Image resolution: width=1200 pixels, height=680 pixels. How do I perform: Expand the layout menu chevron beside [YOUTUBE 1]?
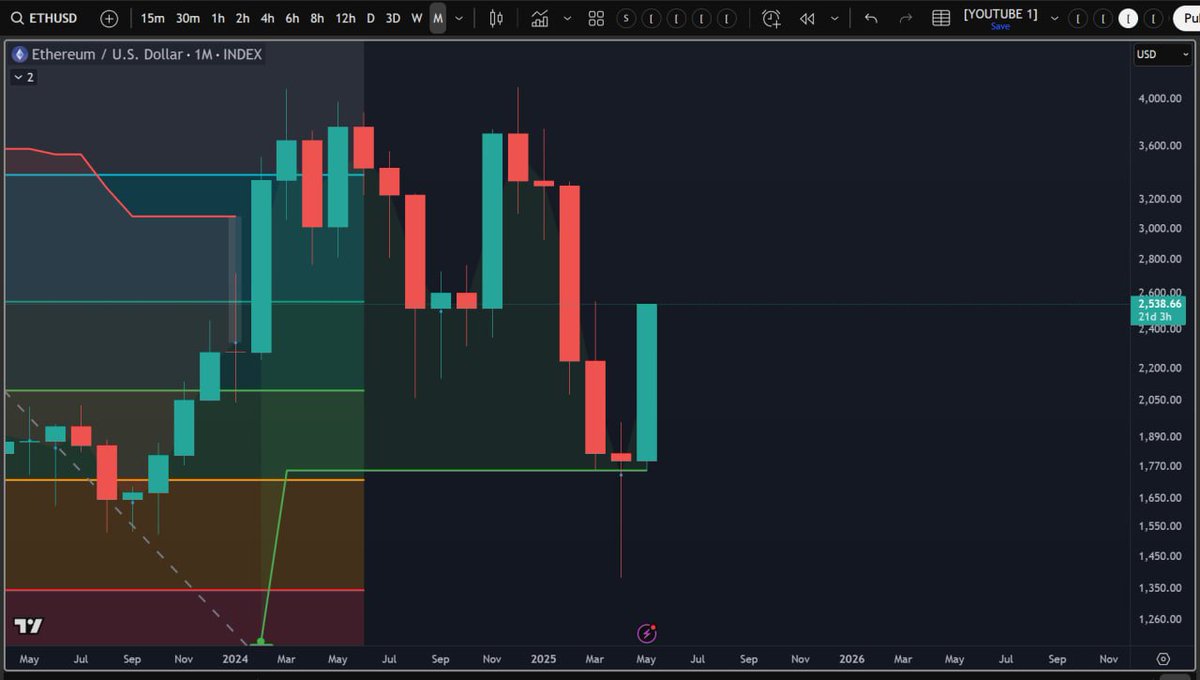click(1054, 18)
